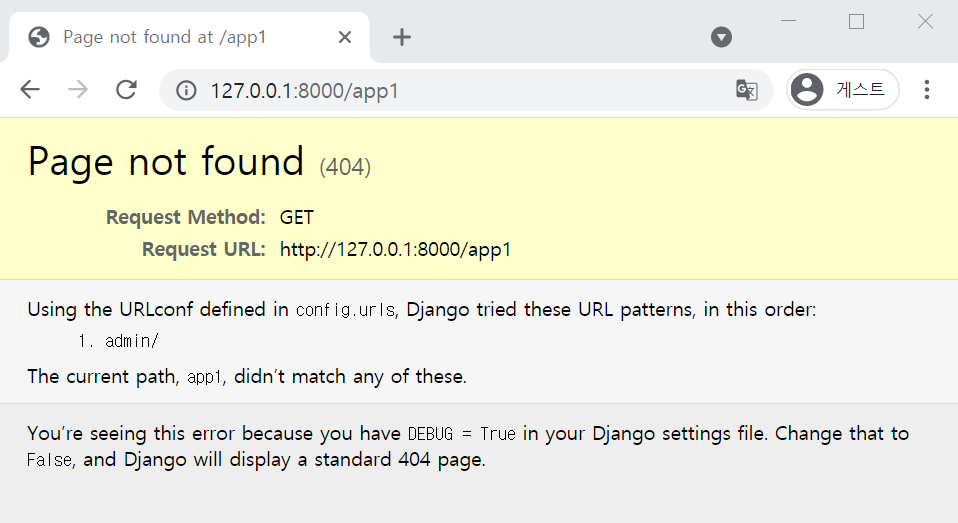Viewport: 958px width, 523px height.
Task: Open Google Translate icon in address bar
Action: pos(747,90)
